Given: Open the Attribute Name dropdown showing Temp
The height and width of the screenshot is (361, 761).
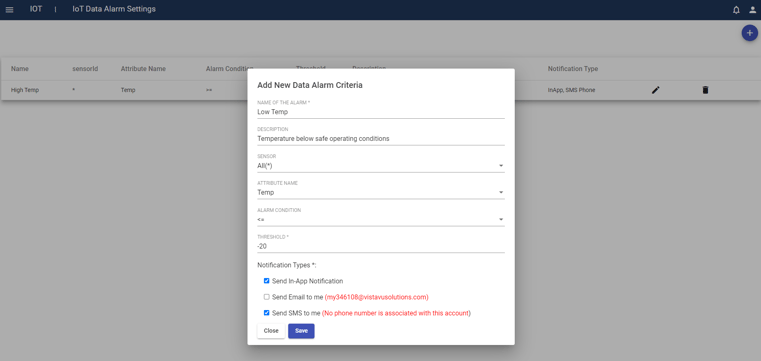Looking at the screenshot, I should click(380, 193).
